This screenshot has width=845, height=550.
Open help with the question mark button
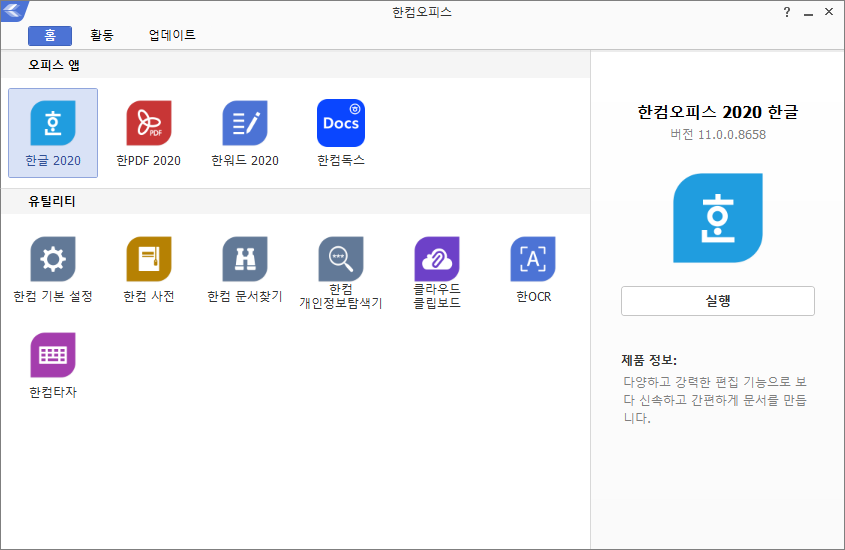787,12
